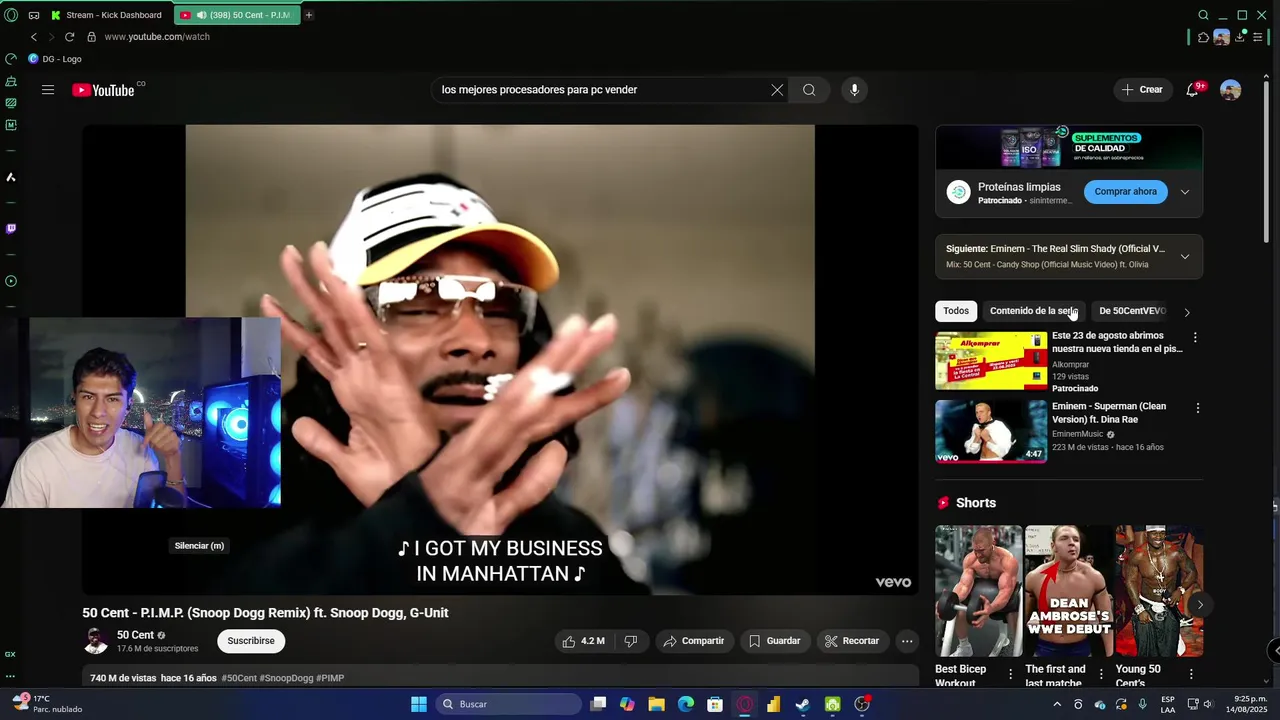Click Comprar ahora on the ad
Screen dimensions: 1280x720
(1125, 192)
